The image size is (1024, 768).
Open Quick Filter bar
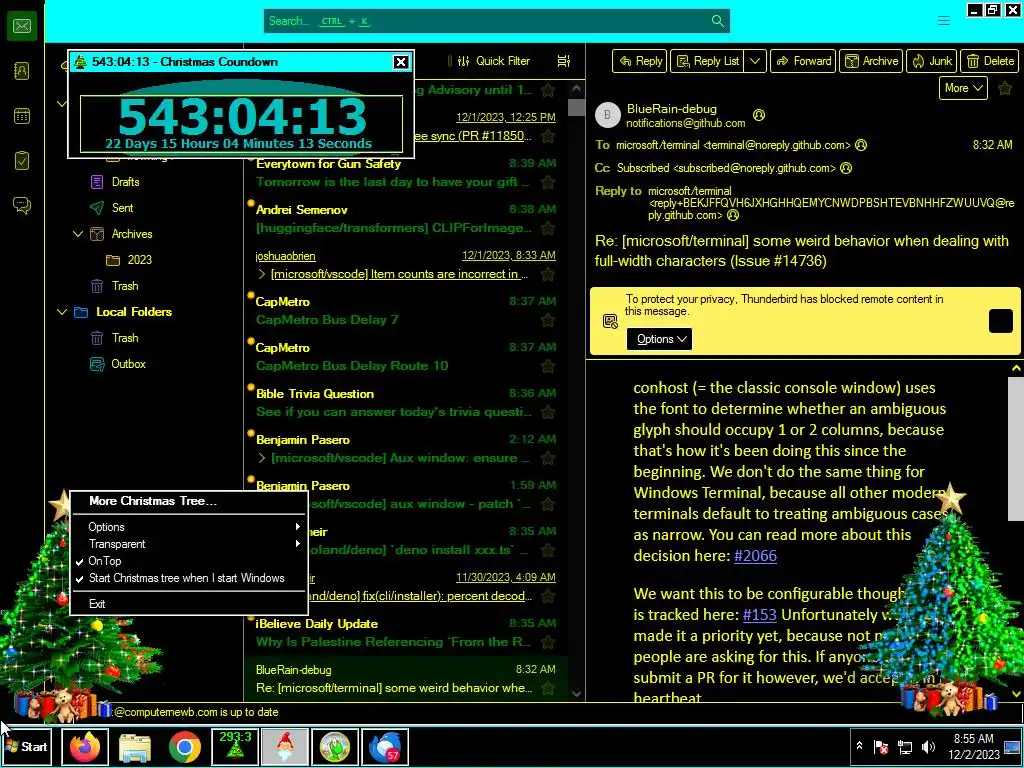pyautogui.click(x=494, y=61)
